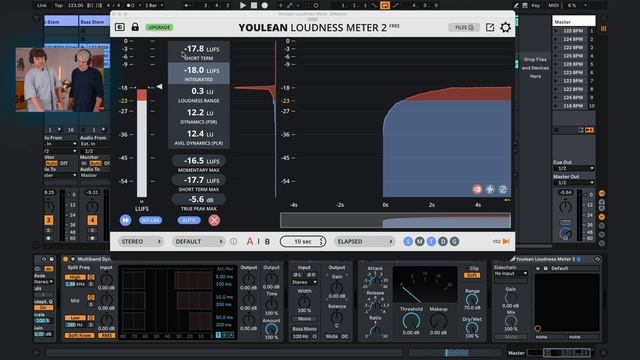Screen dimensions: 640x360
Task: Toggle the M graph circle button
Action: click(x=420, y=242)
